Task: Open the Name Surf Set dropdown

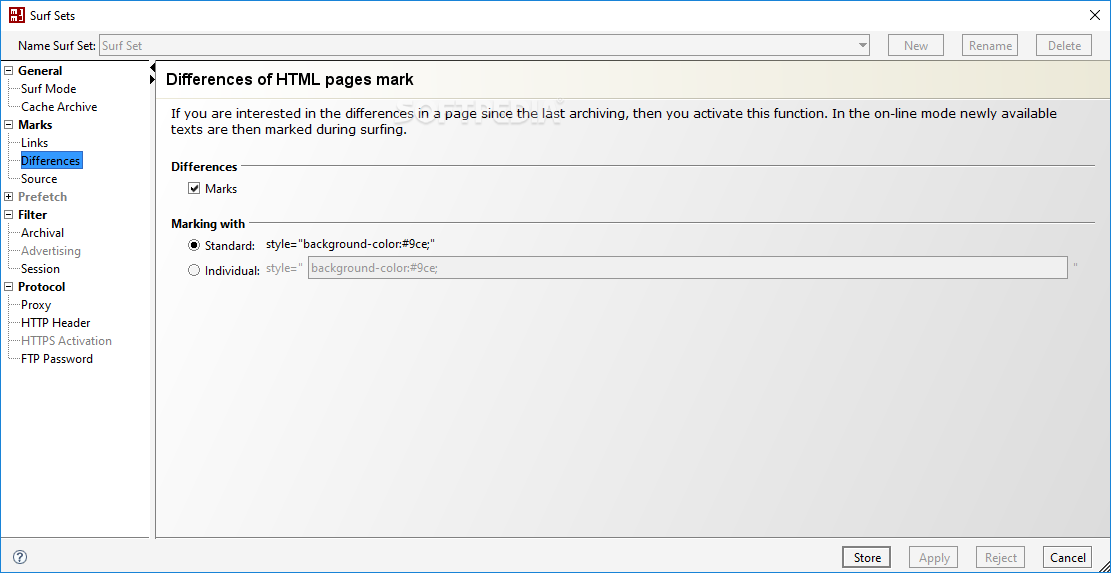Action: tap(862, 45)
